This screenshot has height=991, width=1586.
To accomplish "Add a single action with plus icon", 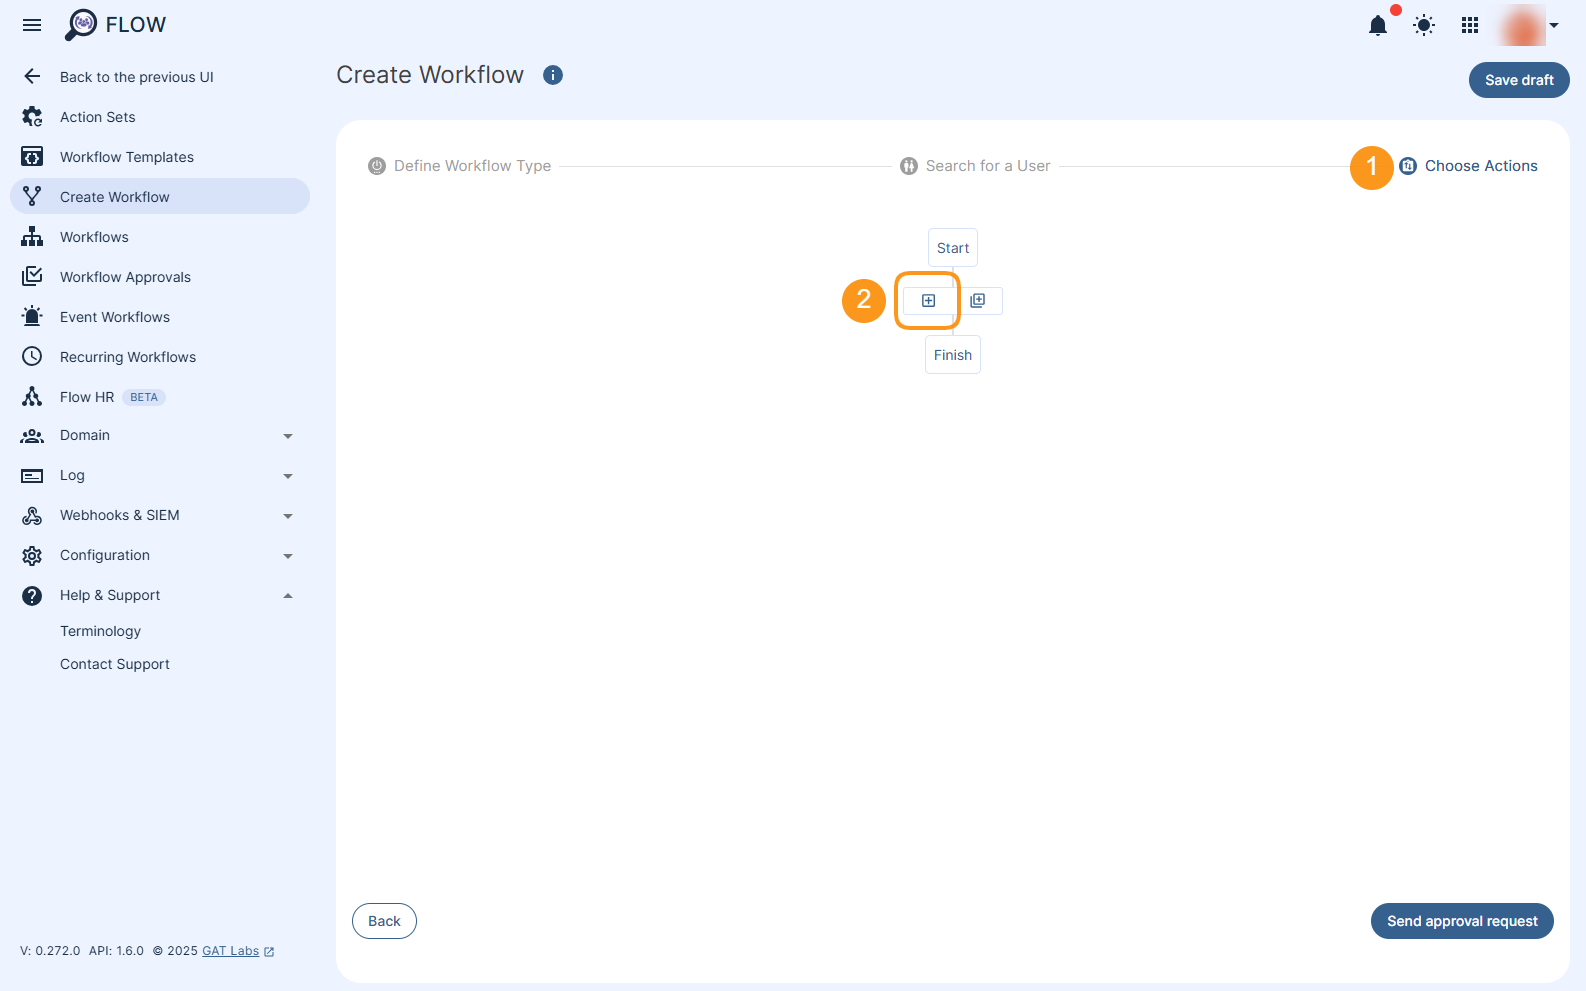I will [x=928, y=301].
